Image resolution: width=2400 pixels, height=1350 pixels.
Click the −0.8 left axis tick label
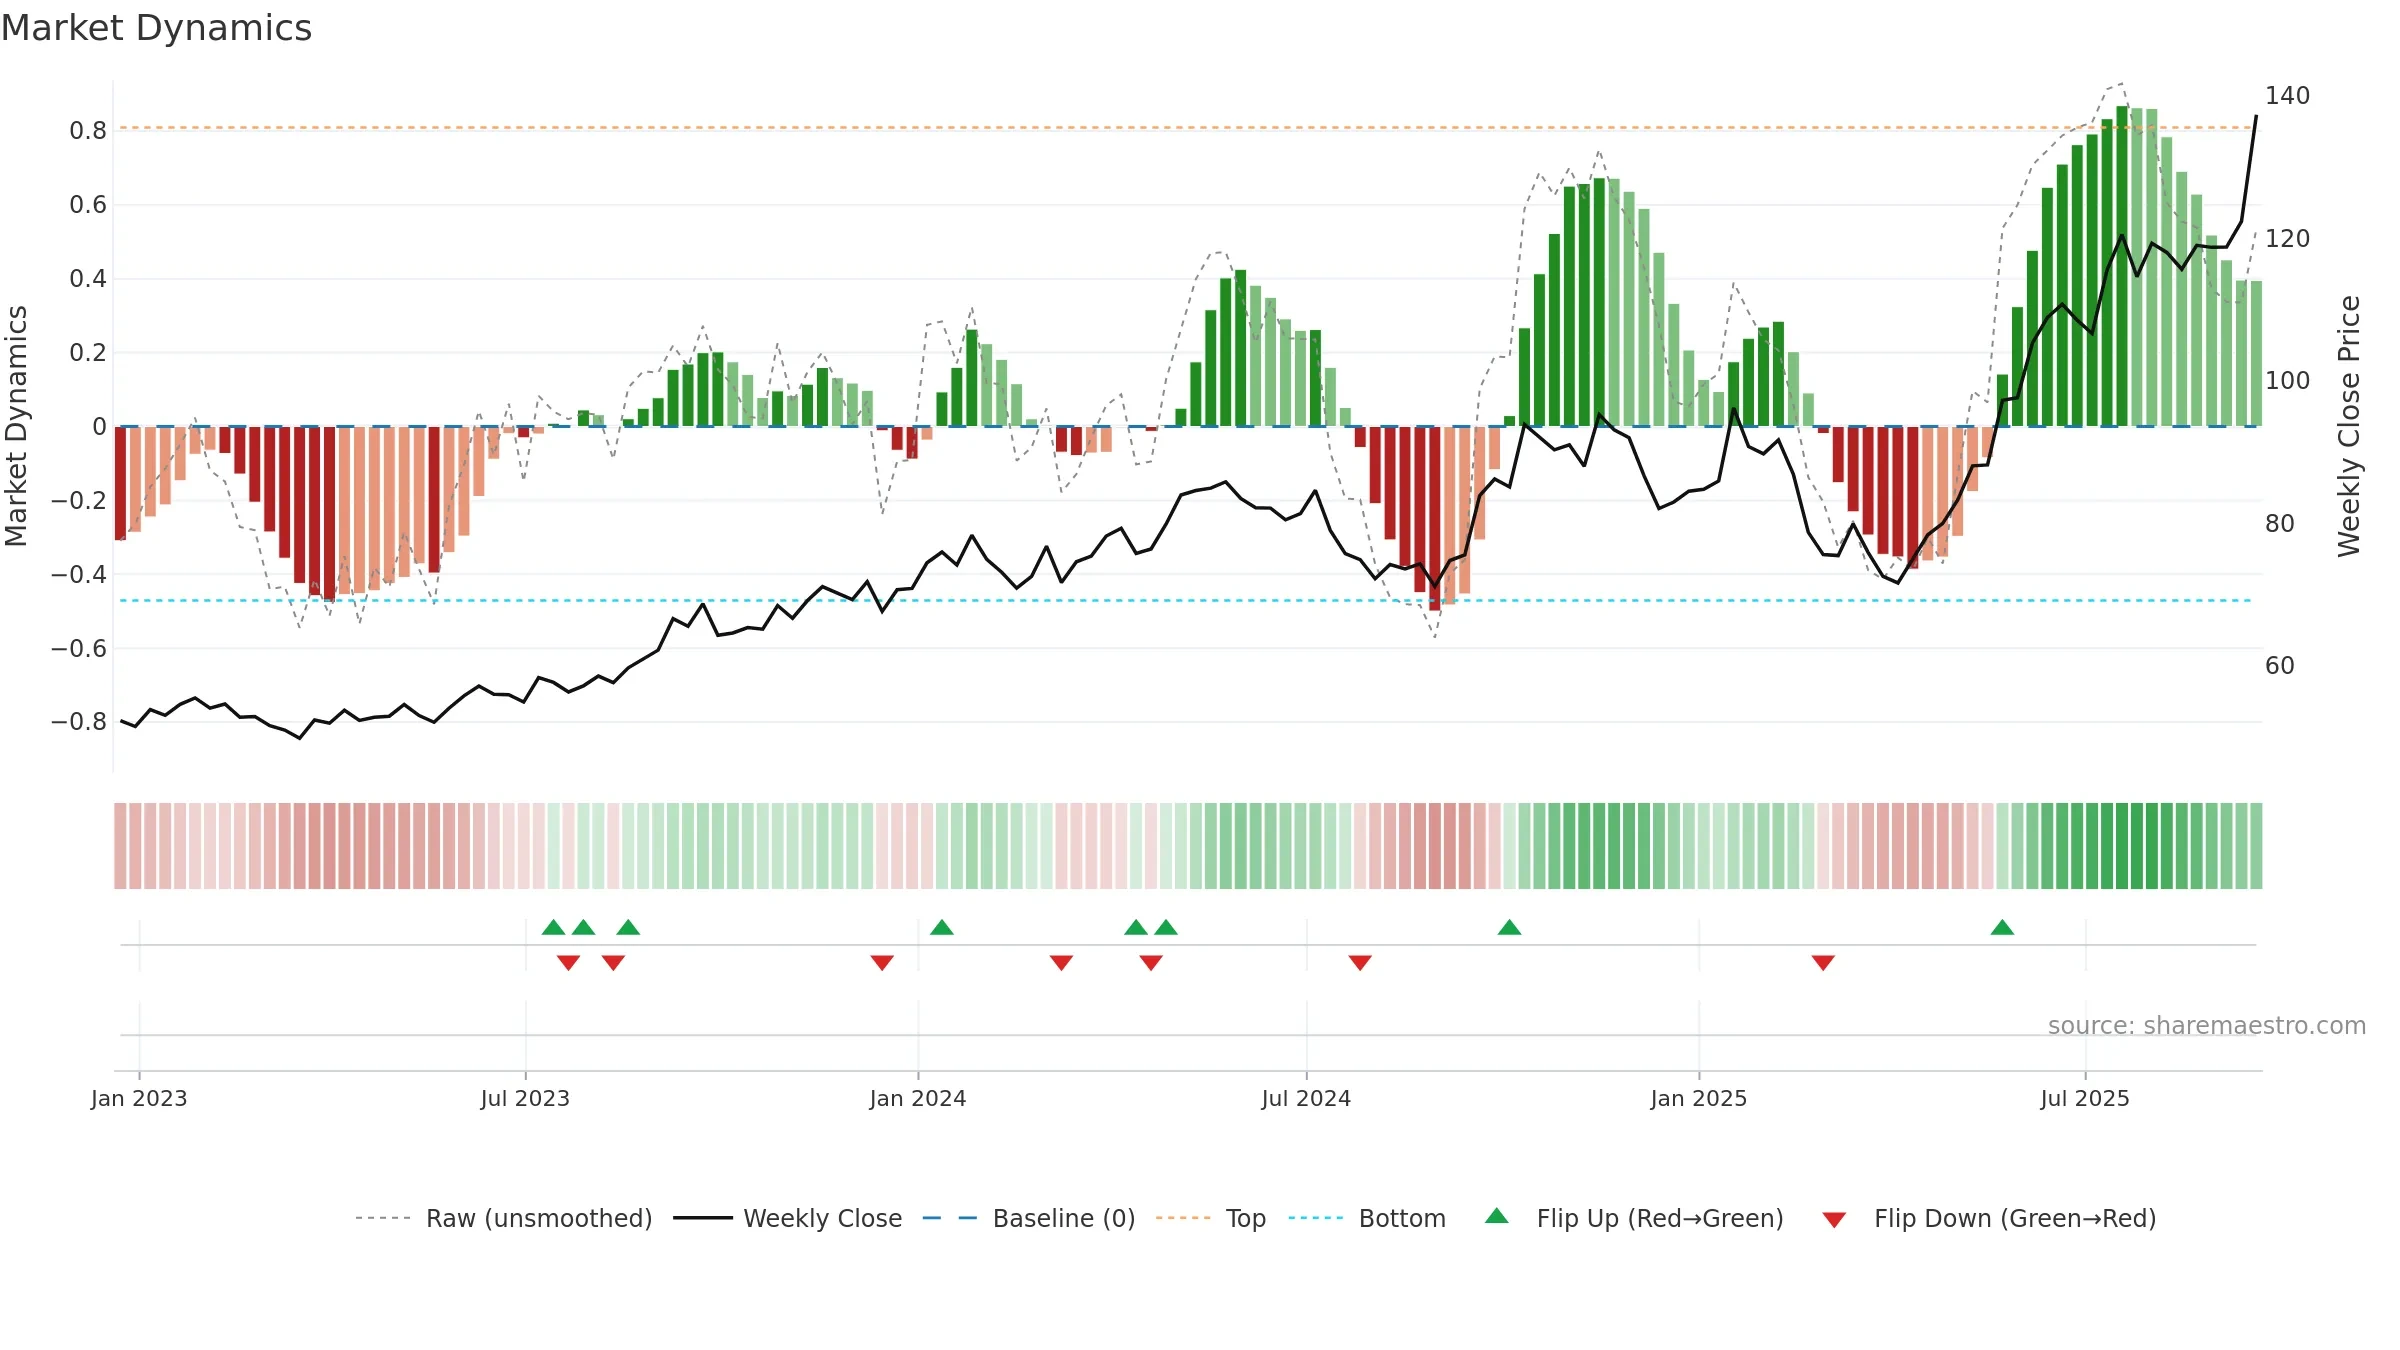[79, 722]
